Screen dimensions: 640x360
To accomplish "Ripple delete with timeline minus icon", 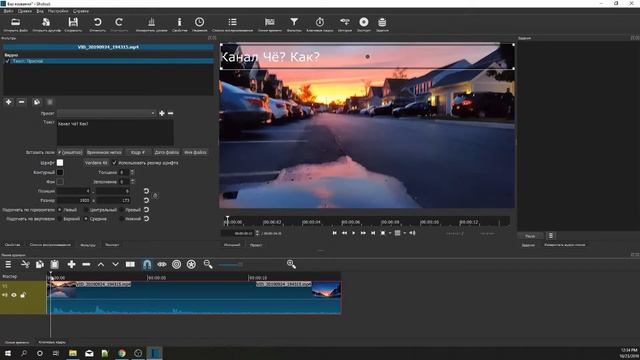I will (86, 264).
